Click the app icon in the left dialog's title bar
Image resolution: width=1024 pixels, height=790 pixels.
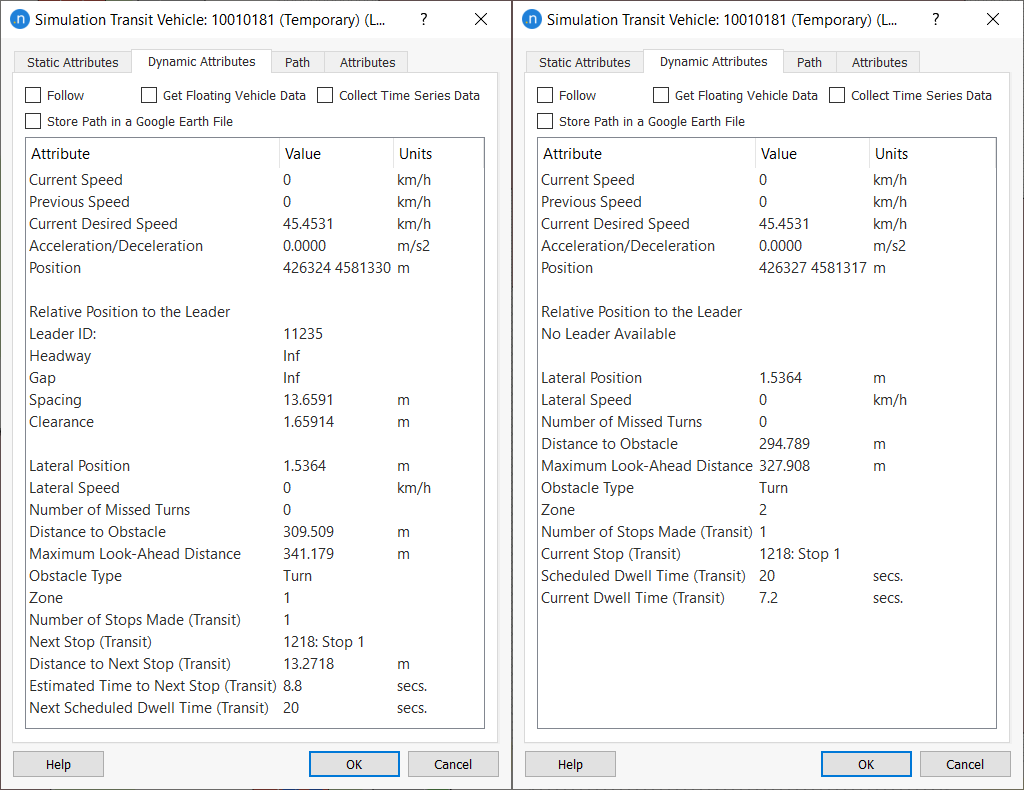19,20
